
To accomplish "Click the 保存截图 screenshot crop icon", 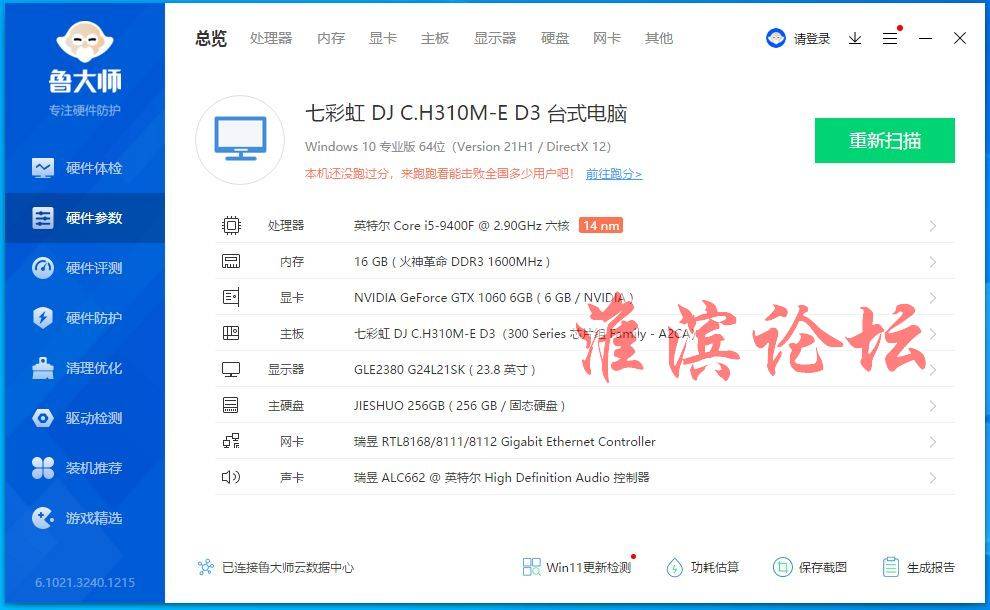I will pos(782,567).
